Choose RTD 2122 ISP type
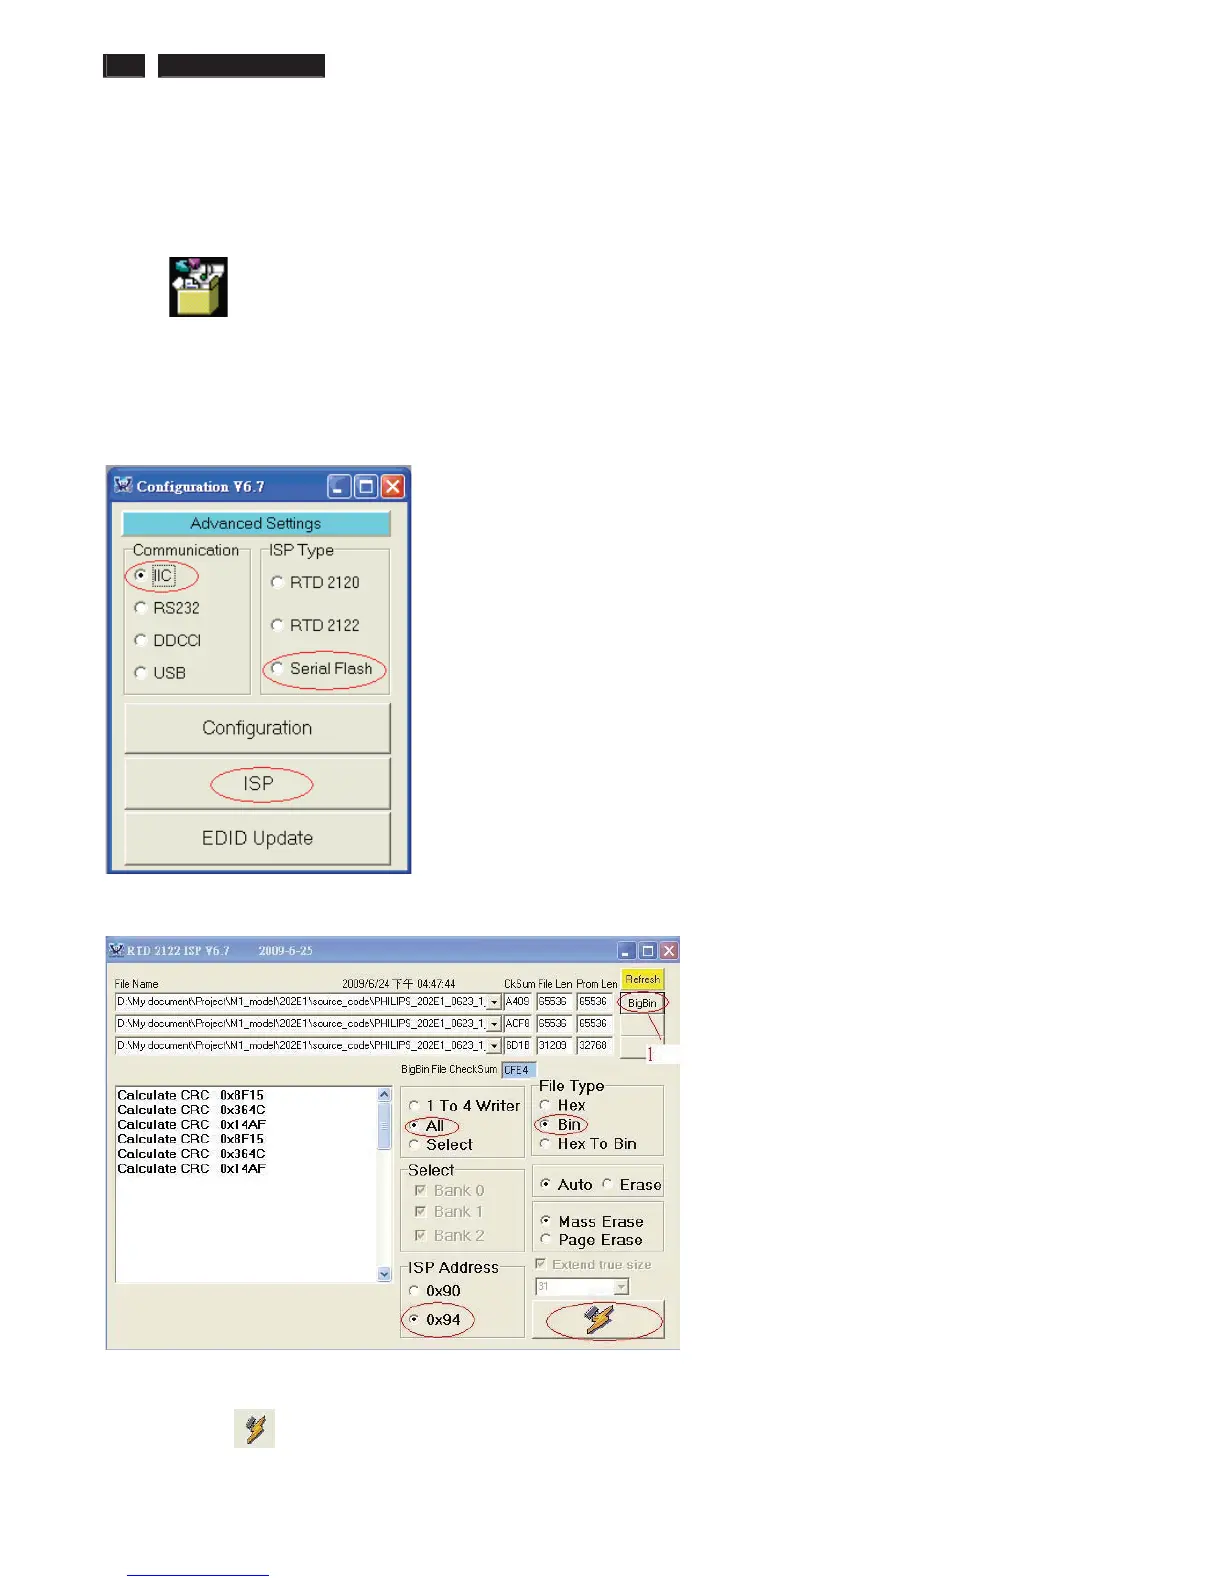 coord(315,625)
